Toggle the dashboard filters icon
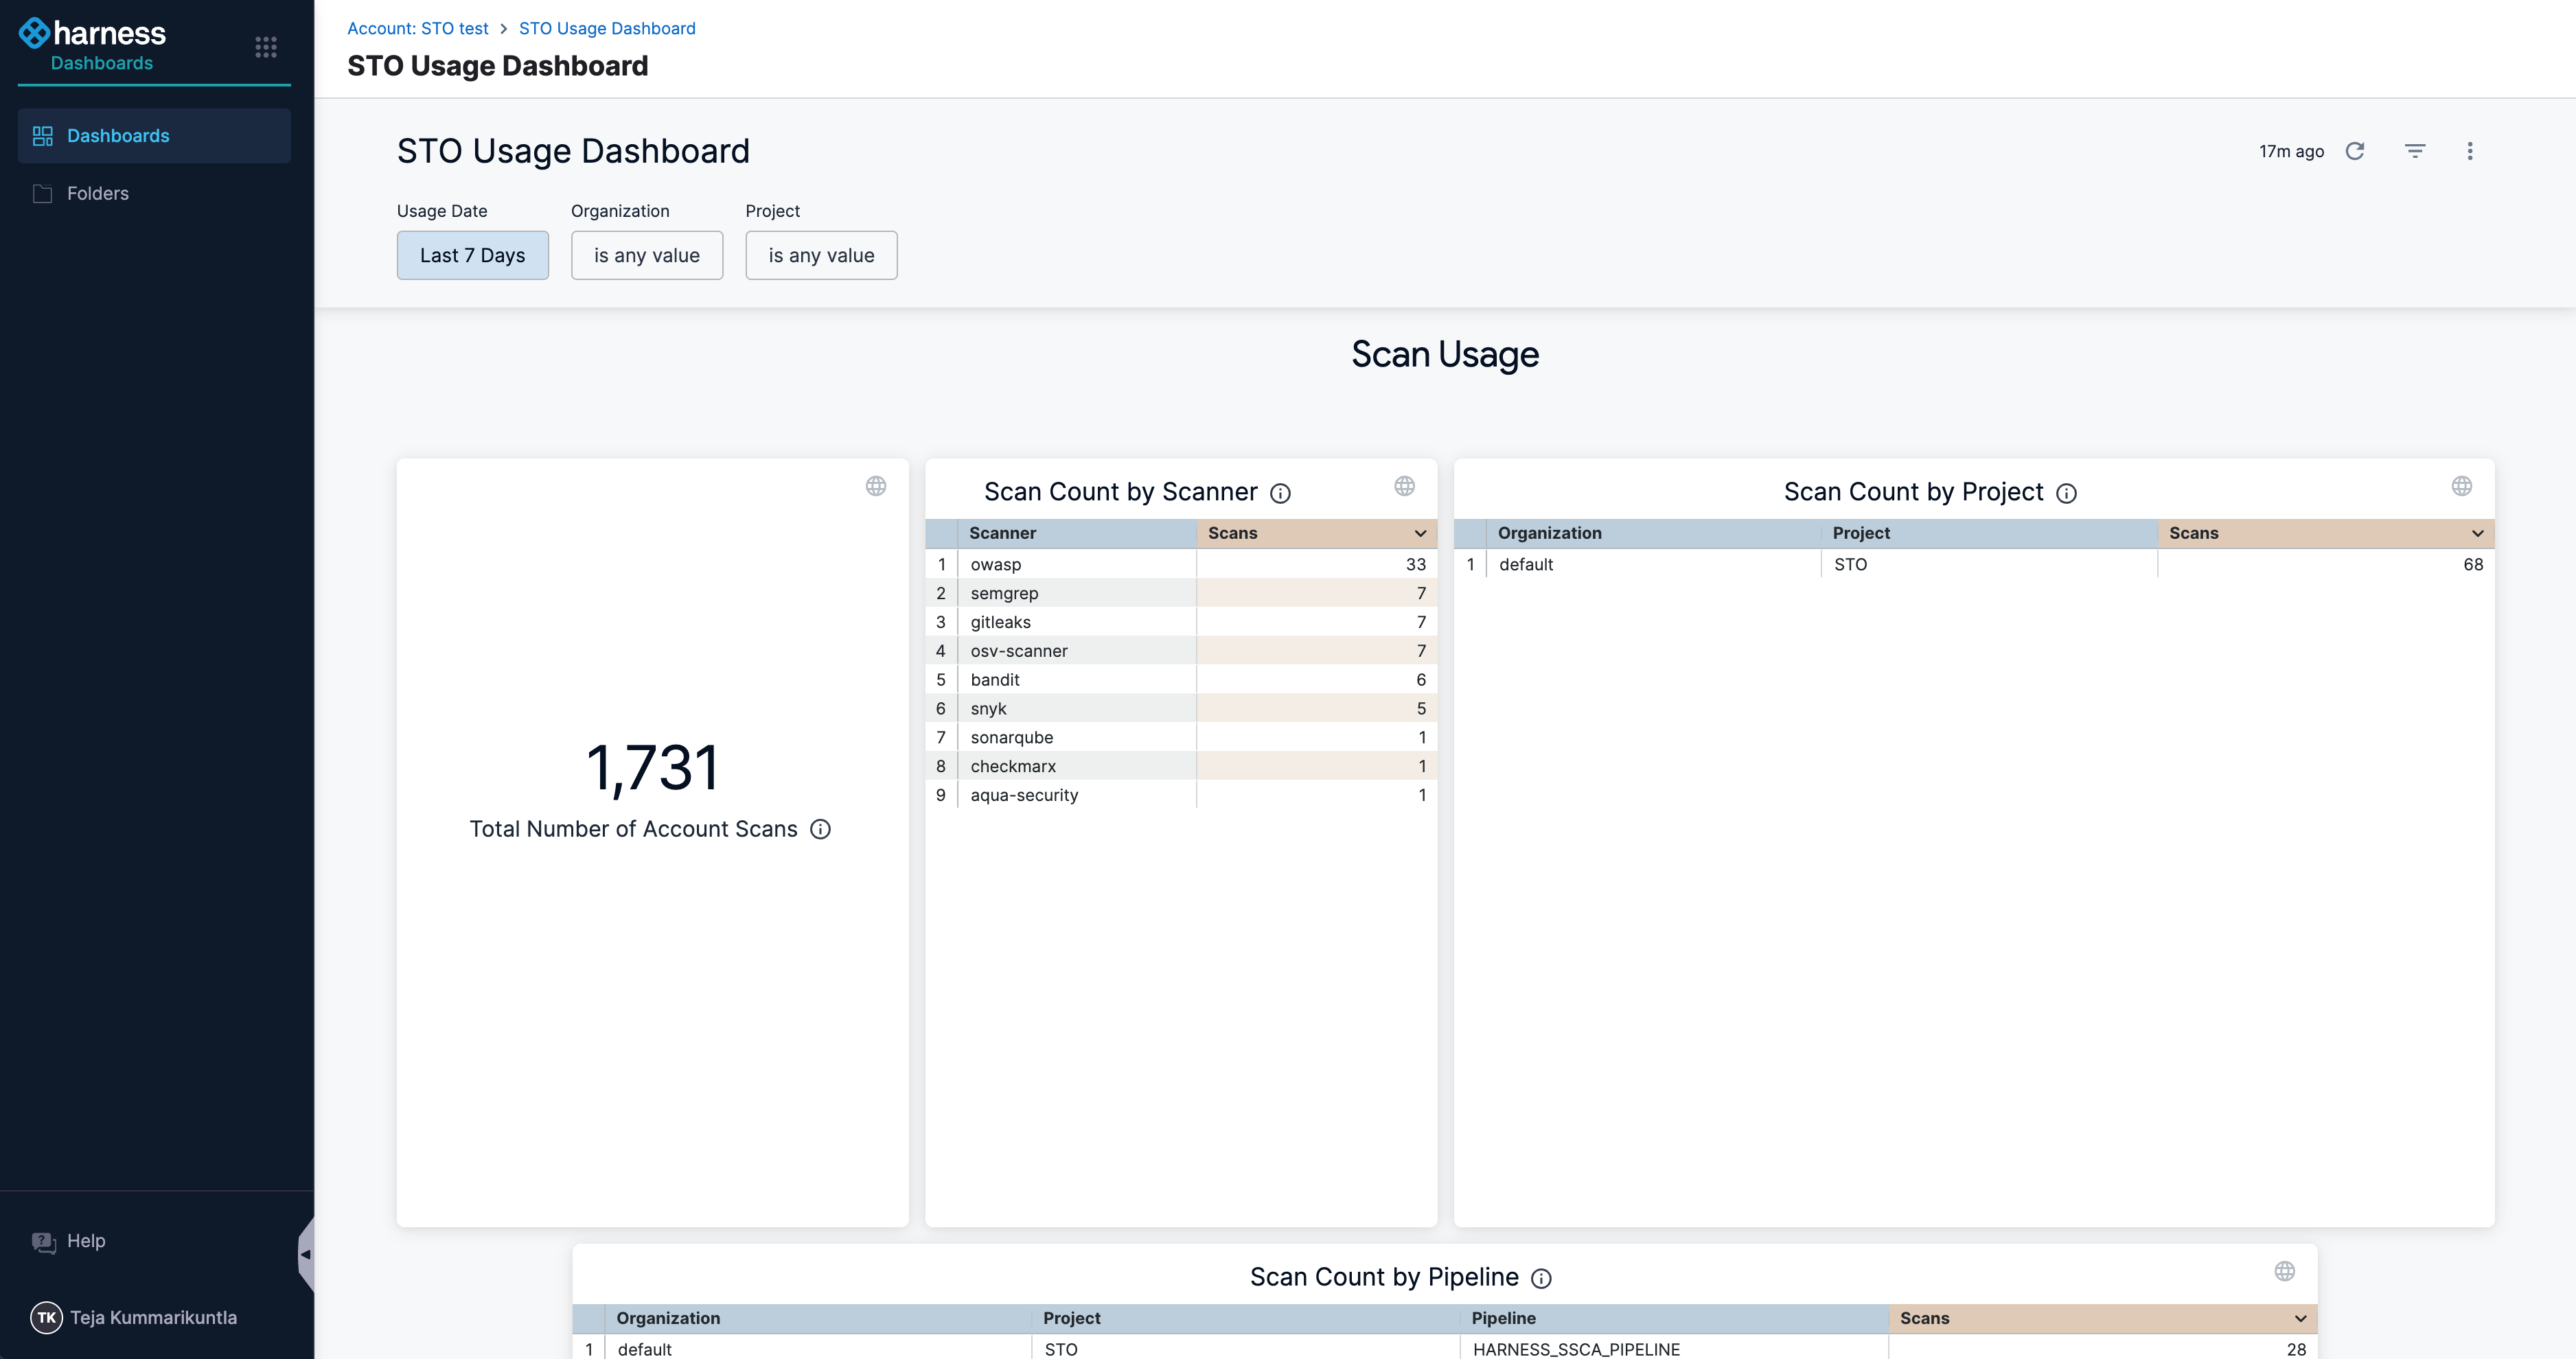 (2414, 151)
